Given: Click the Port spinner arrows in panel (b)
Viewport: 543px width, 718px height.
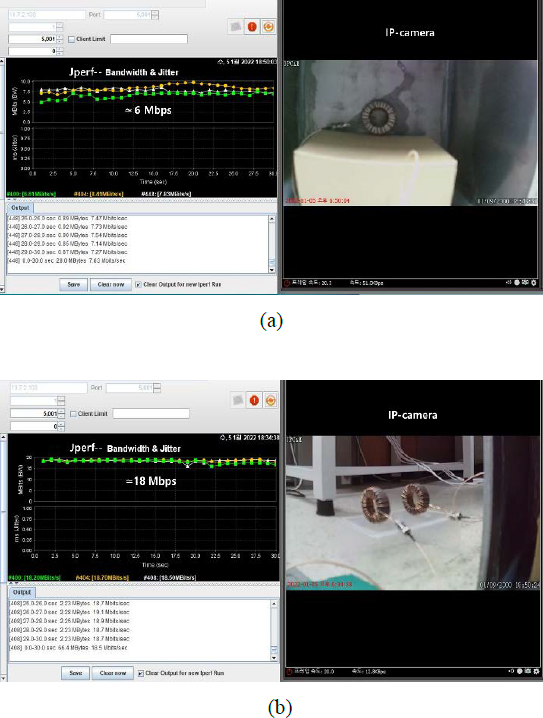Looking at the screenshot, I should coord(157,388).
